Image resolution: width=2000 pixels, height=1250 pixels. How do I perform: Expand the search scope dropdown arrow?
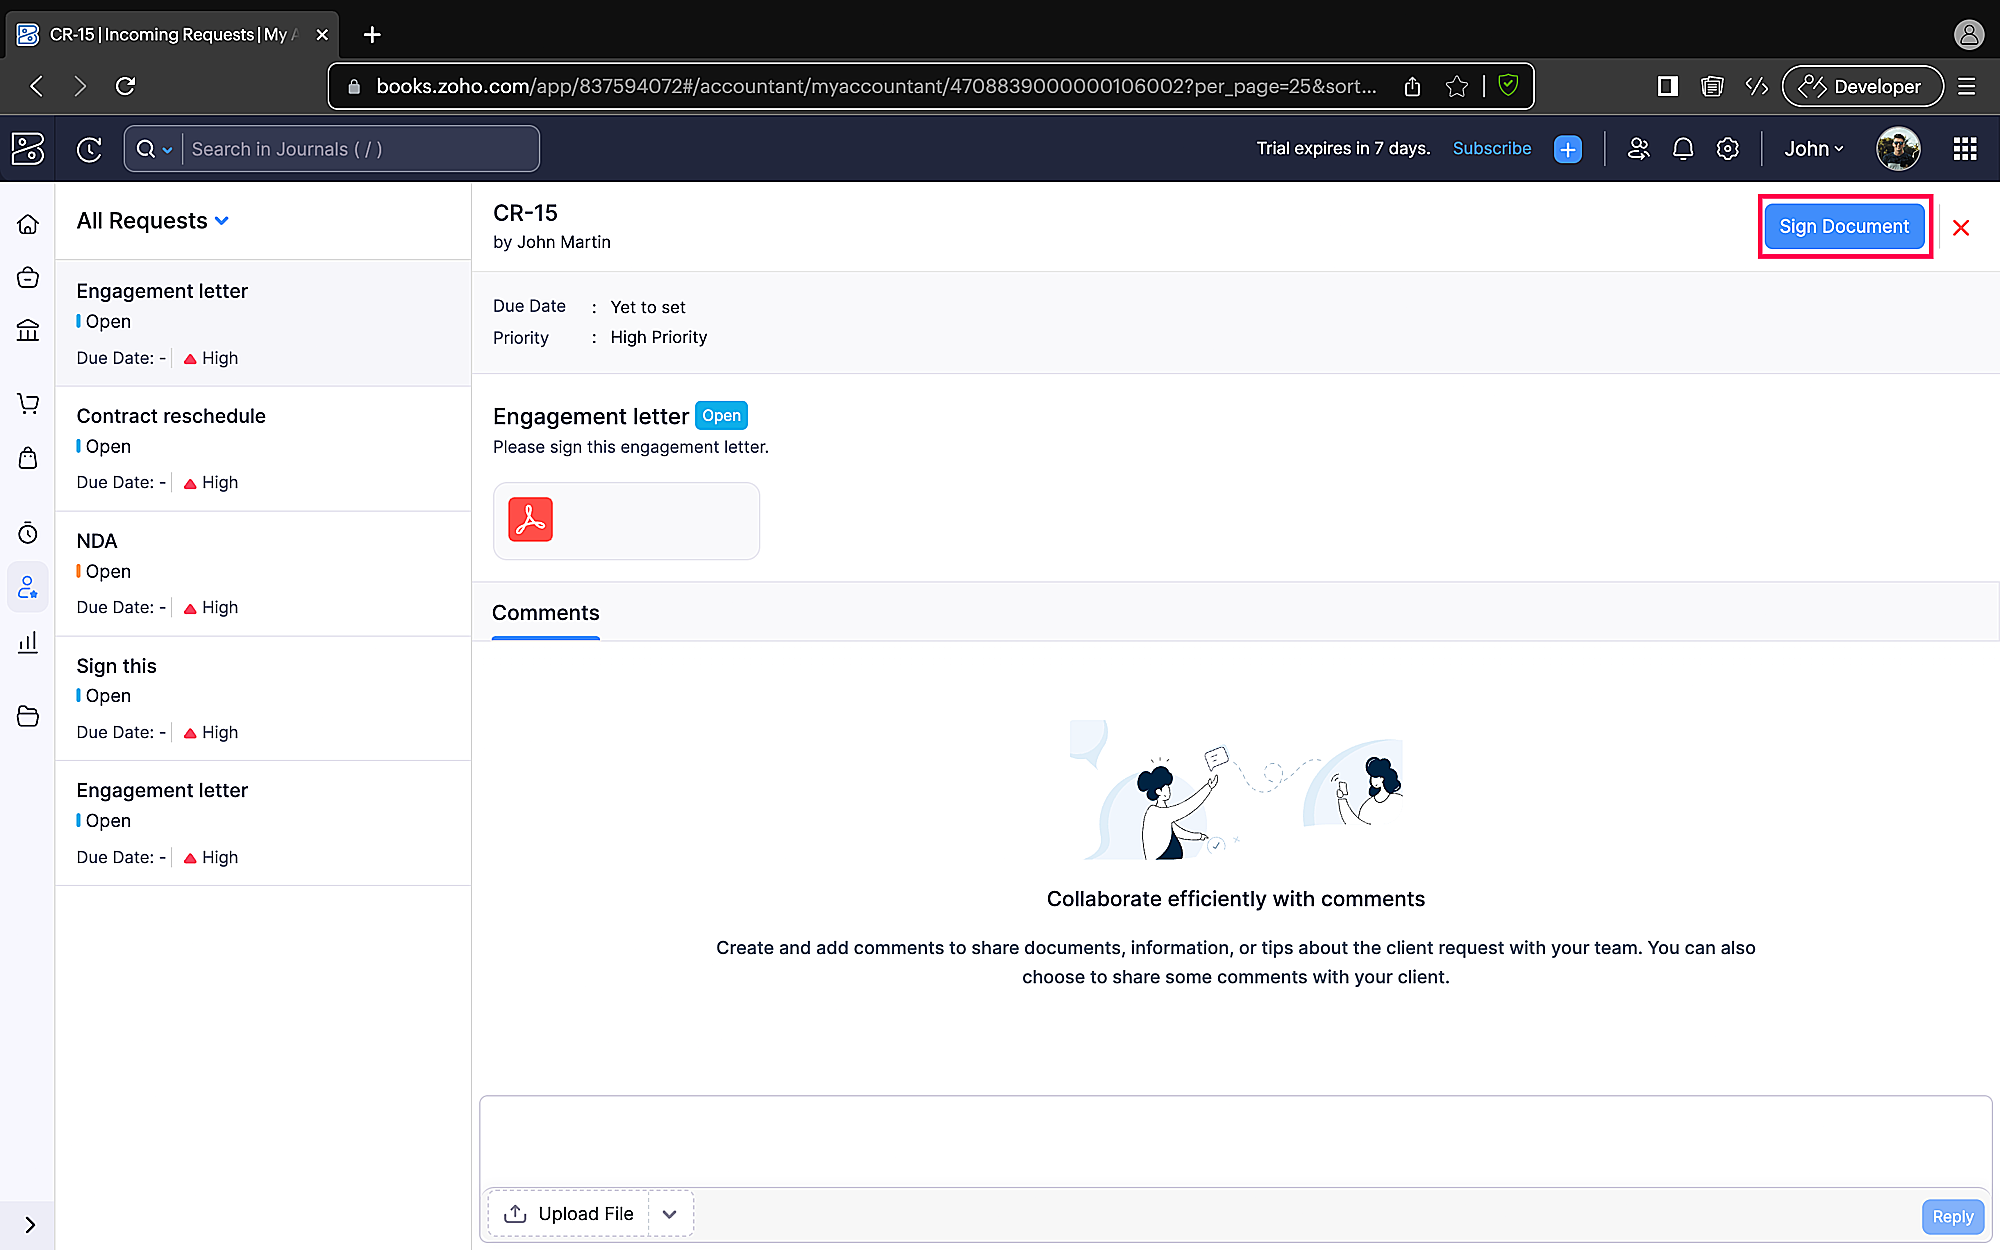tap(167, 150)
